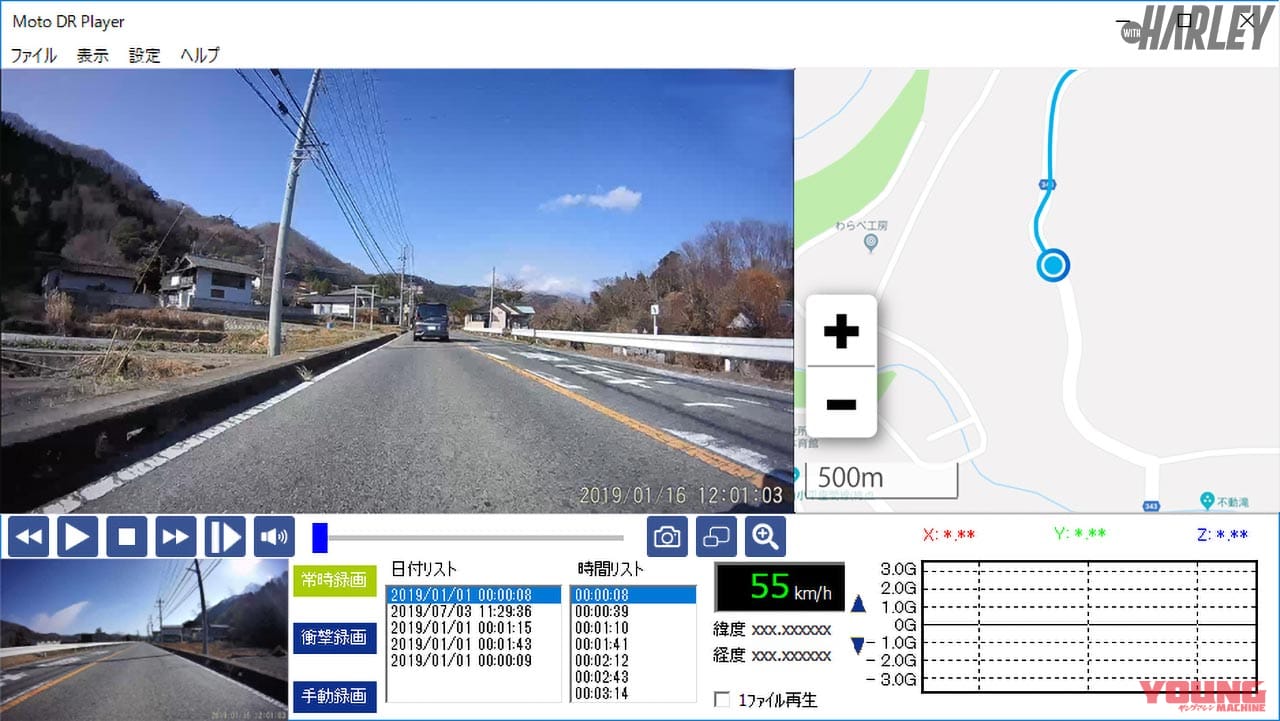Open the 設定 menu
This screenshot has height=721, width=1280.
145,55
